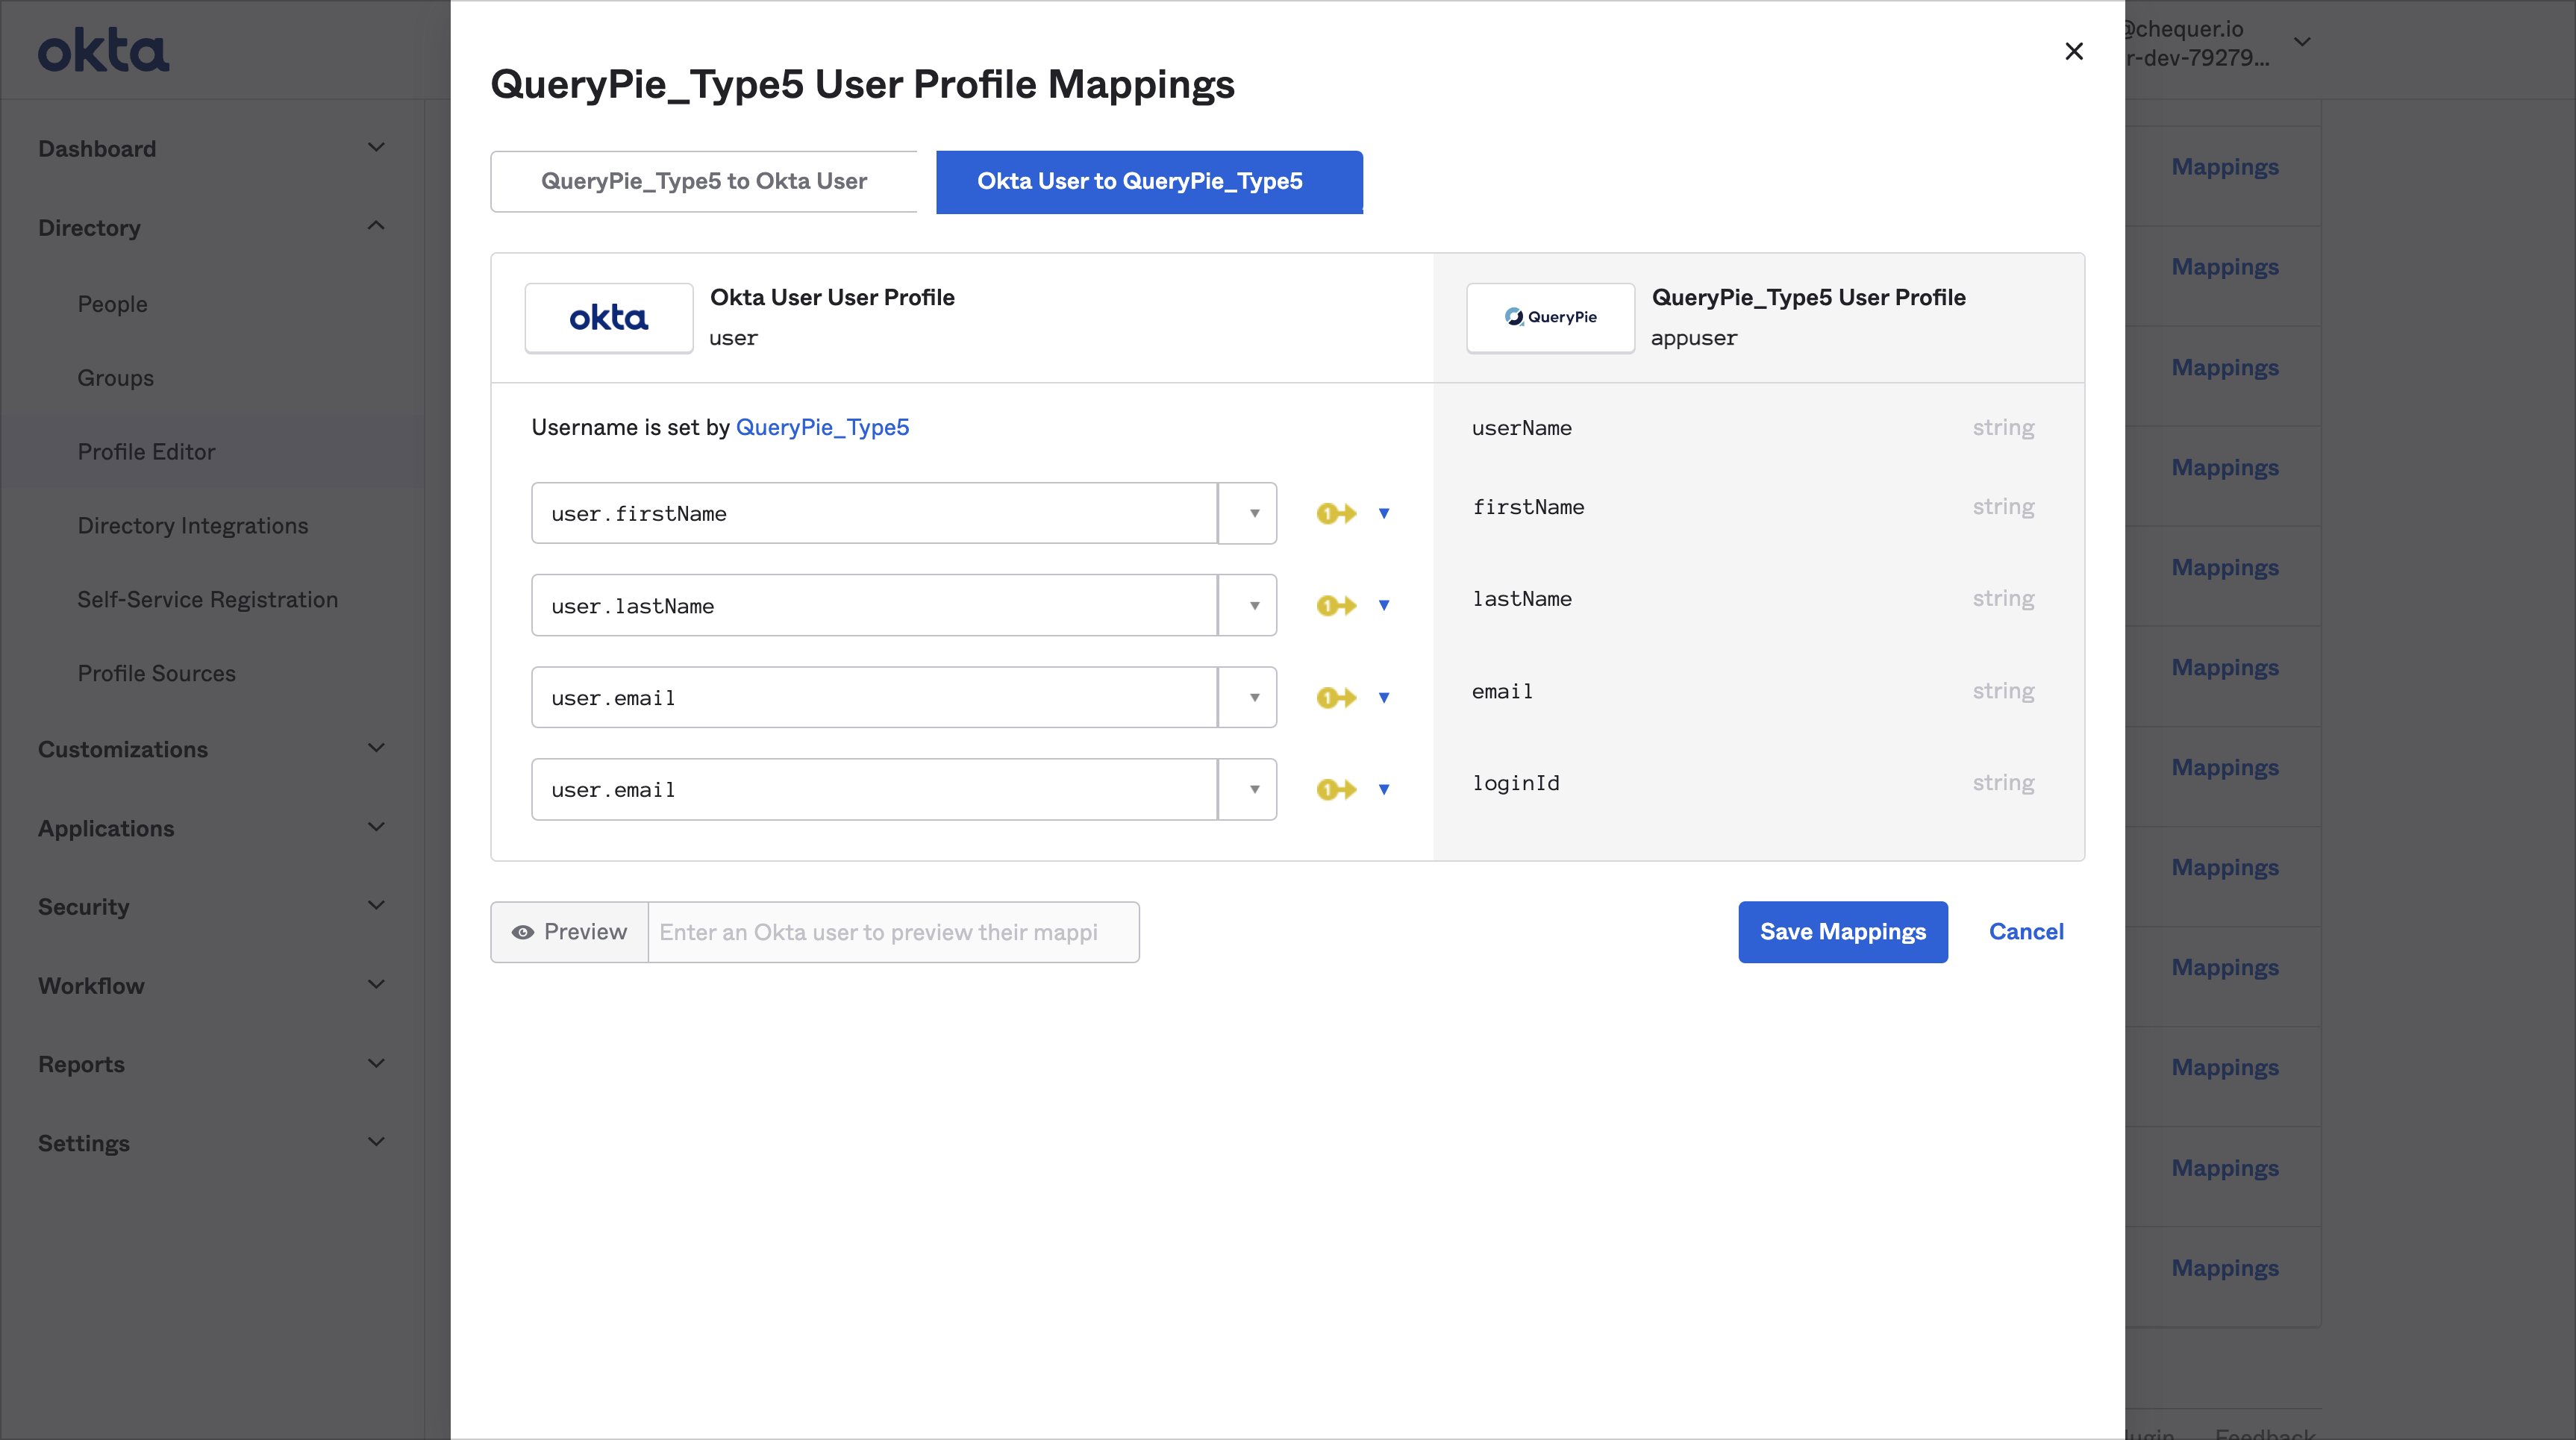This screenshot has height=1440, width=2576.
Task: Click the Okta logo in sidebar
Action: coord(104,50)
